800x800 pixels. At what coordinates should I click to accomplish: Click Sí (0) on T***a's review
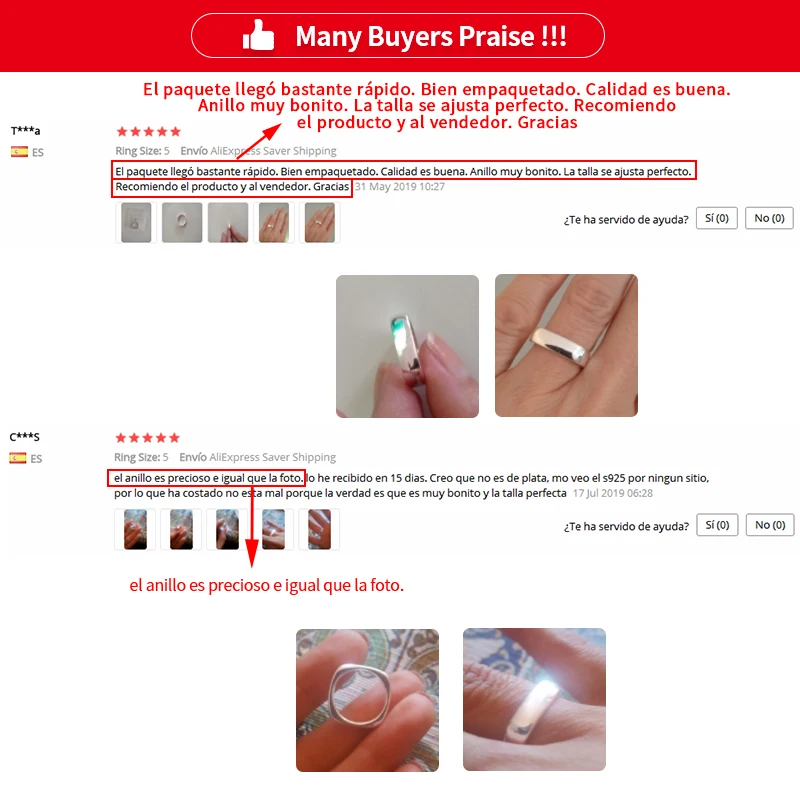pyautogui.click(x=716, y=218)
